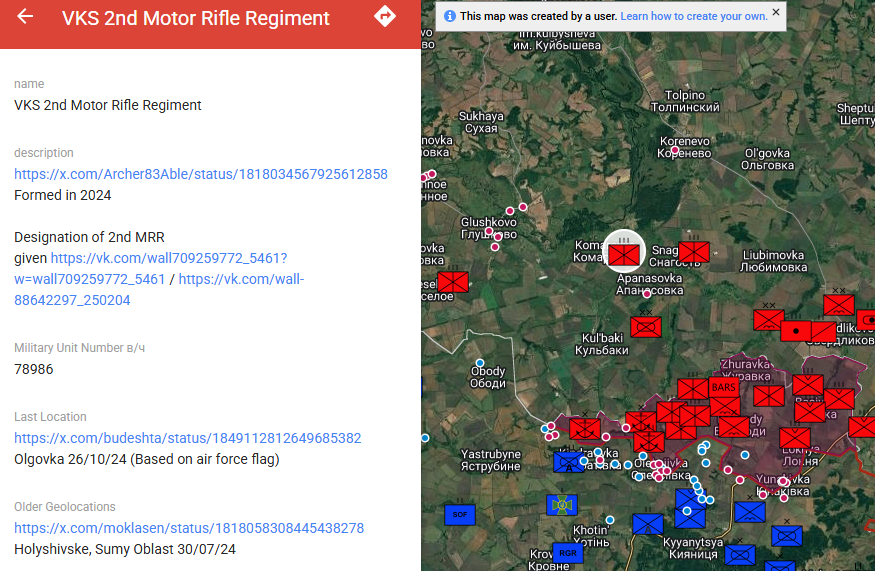The image size is (875, 571).
Task: Open the vk.com wall-88642297_250204 link
Action: (241, 279)
